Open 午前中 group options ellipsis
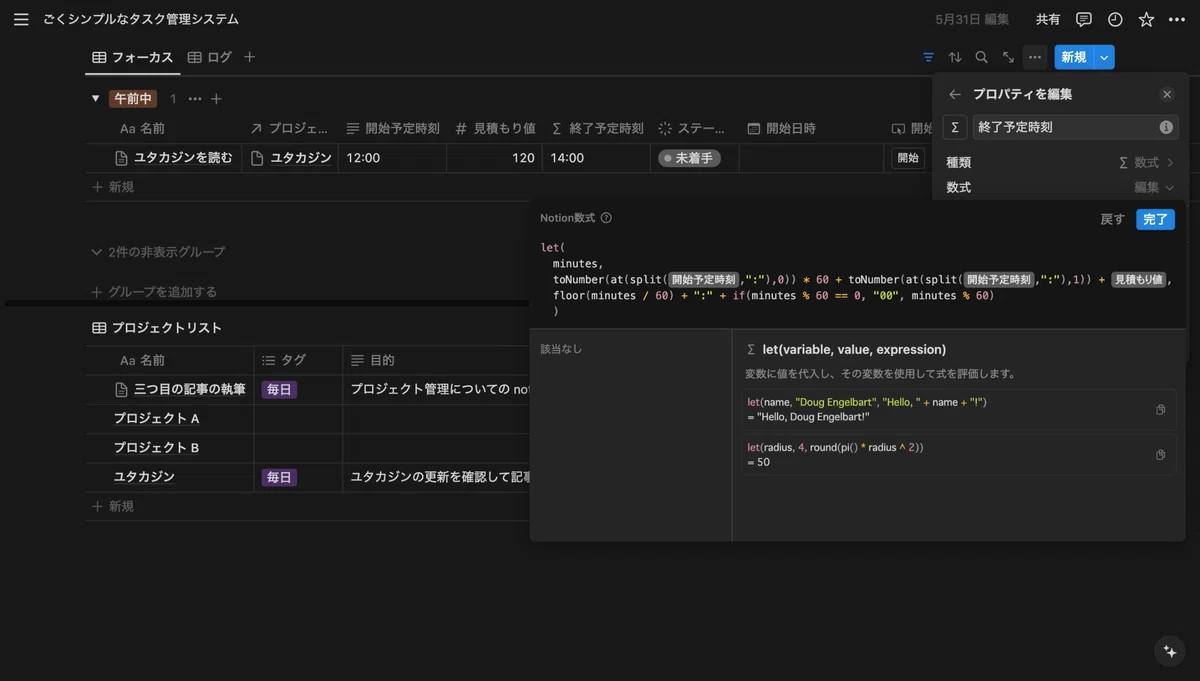 pyautogui.click(x=195, y=99)
